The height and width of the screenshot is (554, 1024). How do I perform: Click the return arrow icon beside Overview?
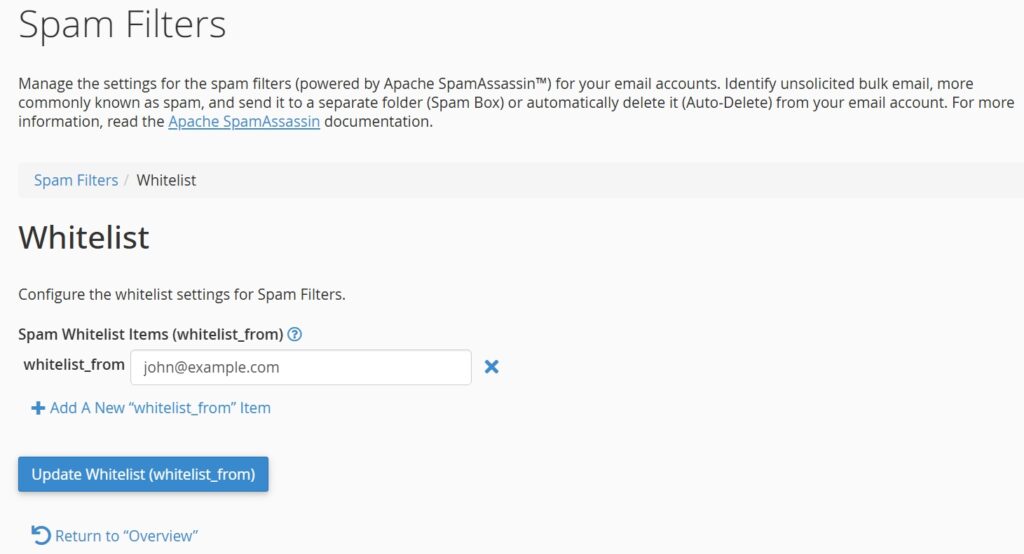click(41, 535)
